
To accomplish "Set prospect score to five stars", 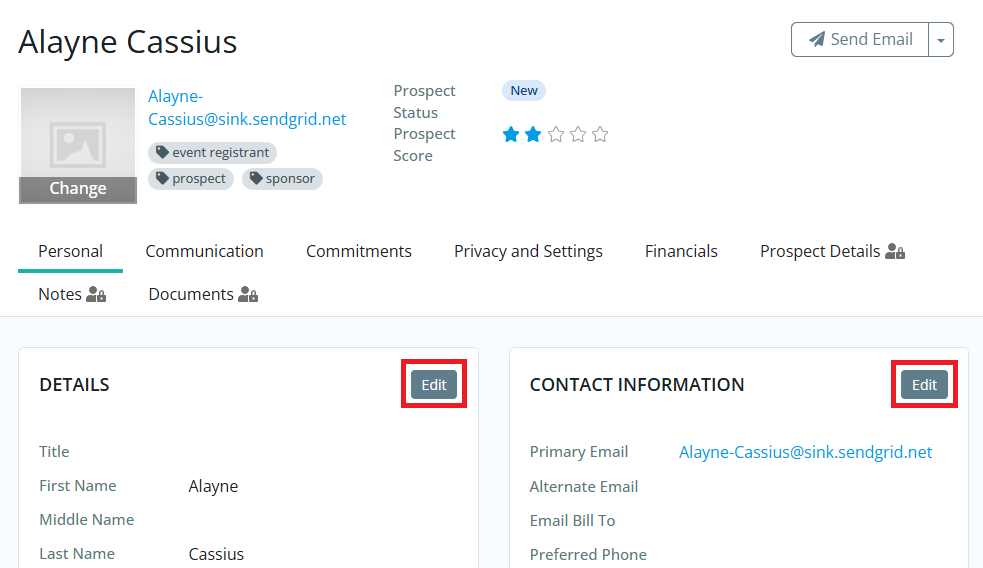I will [600, 135].
